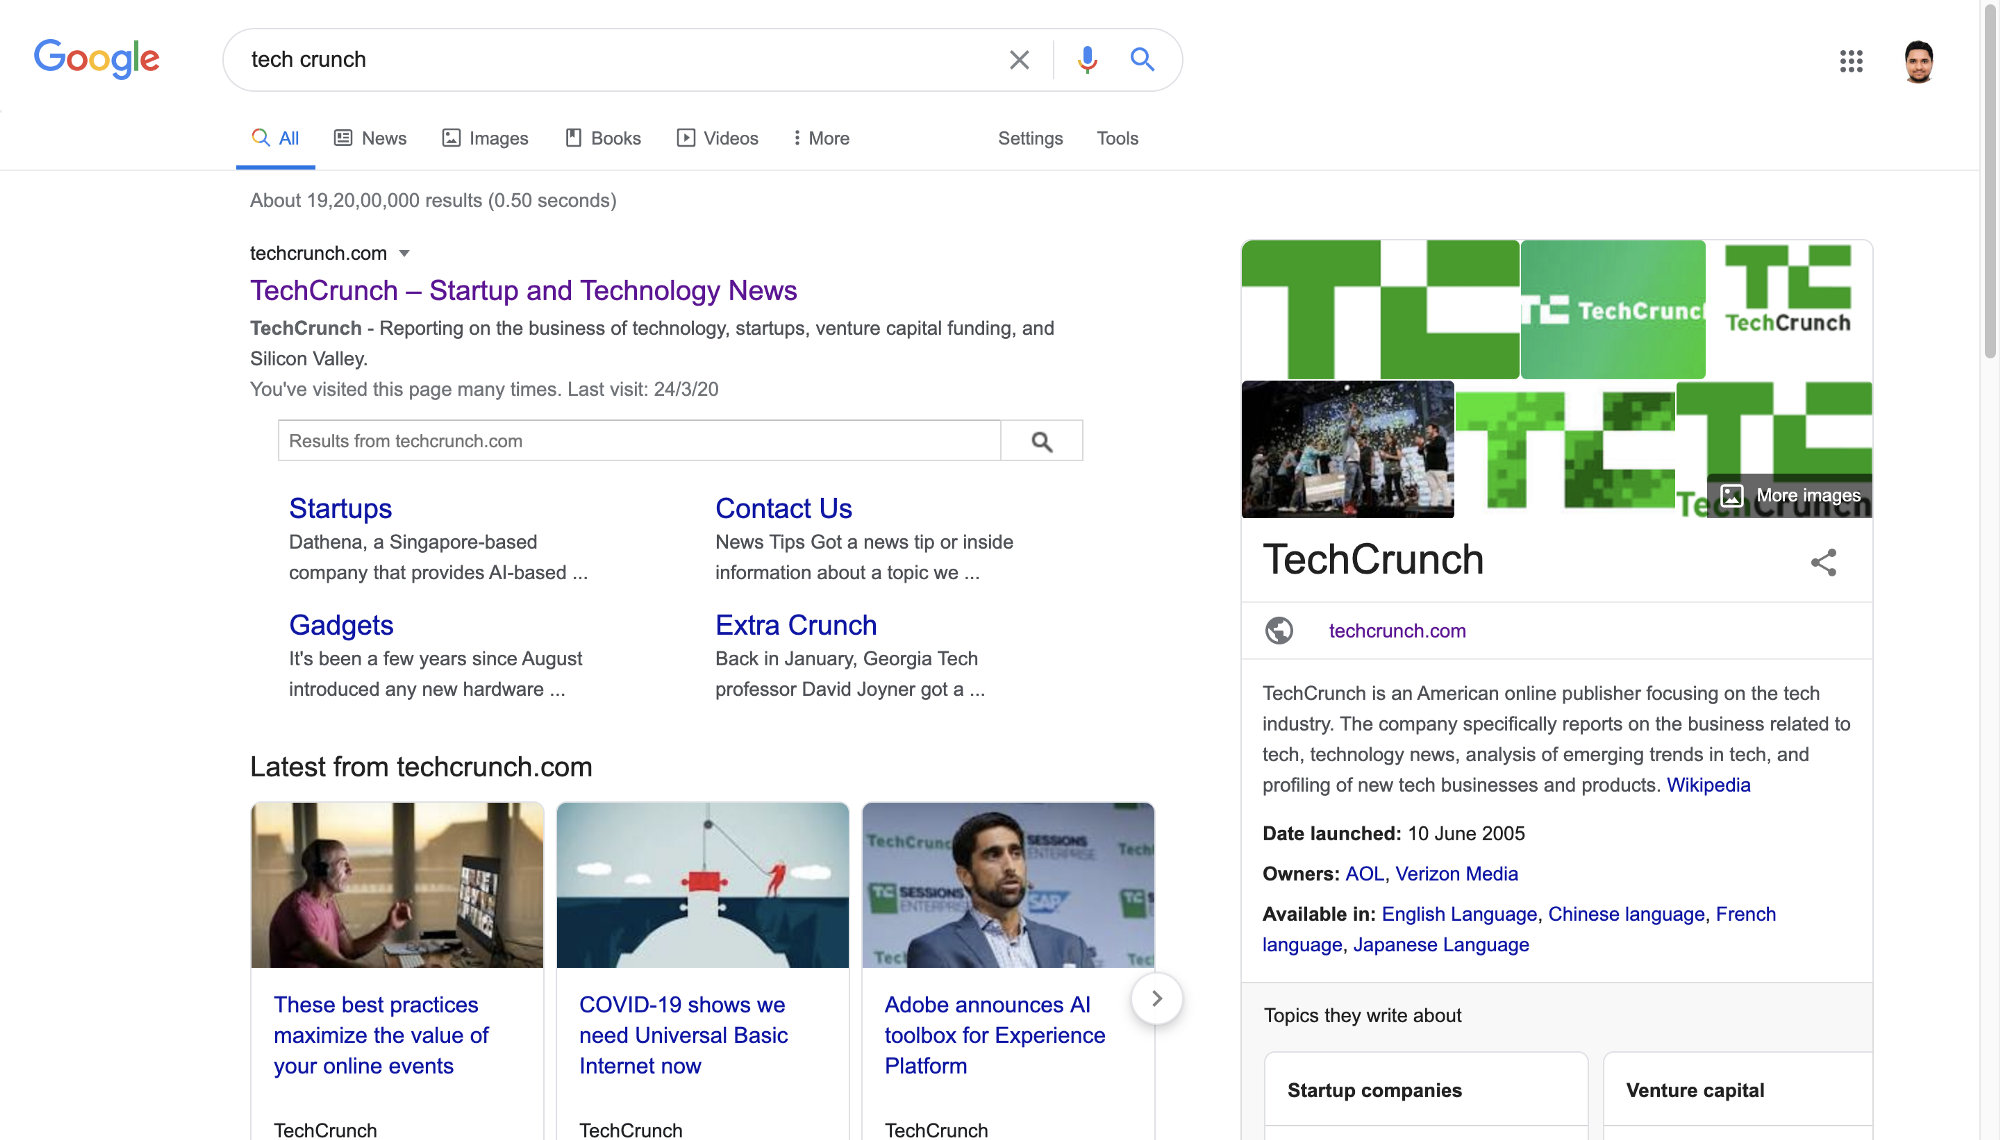Switch to the News tab

[370, 138]
